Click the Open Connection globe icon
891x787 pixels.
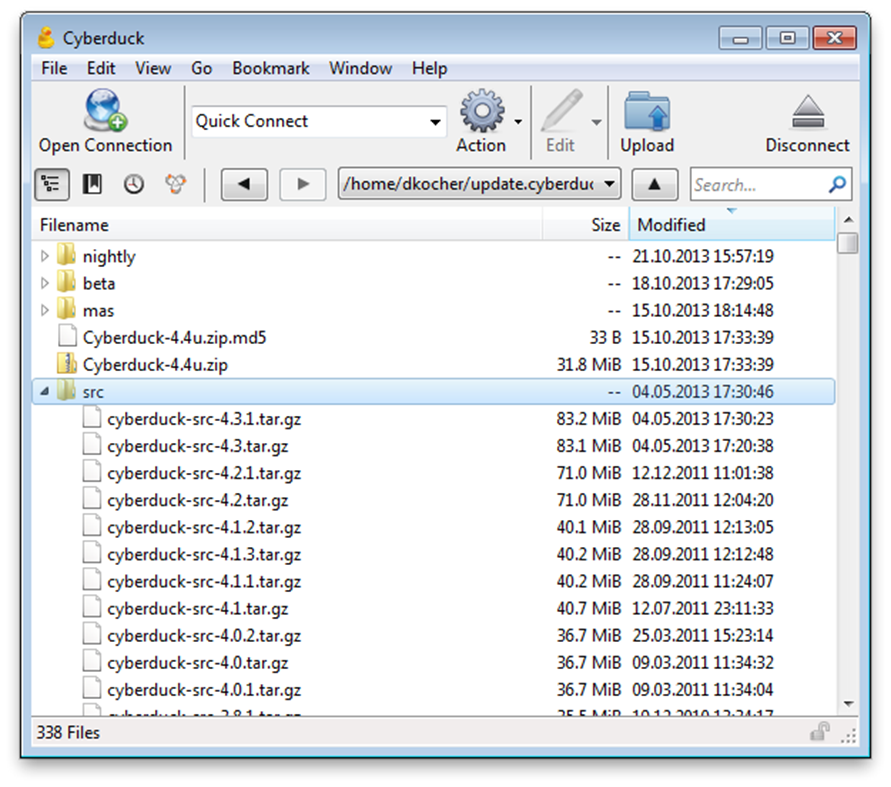[x=103, y=111]
